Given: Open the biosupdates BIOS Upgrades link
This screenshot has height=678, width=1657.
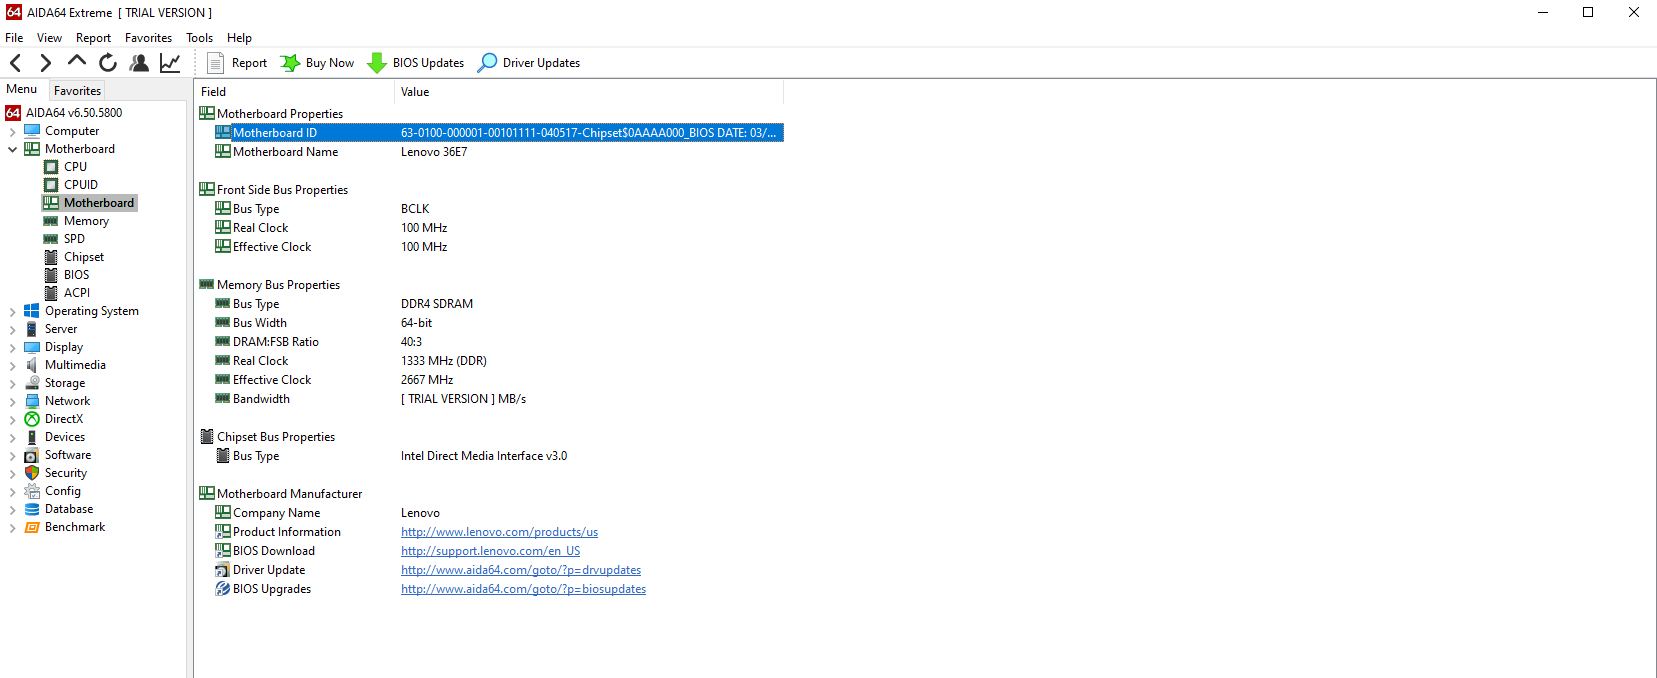Looking at the screenshot, I should pyautogui.click(x=523, y=589).
